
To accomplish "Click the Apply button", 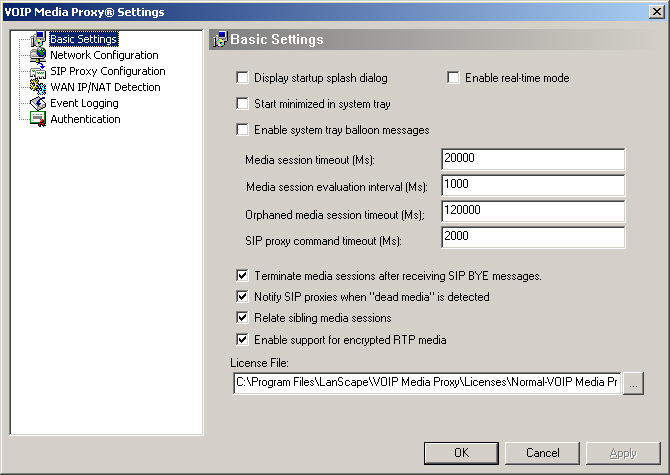I will tap(623, 453).
